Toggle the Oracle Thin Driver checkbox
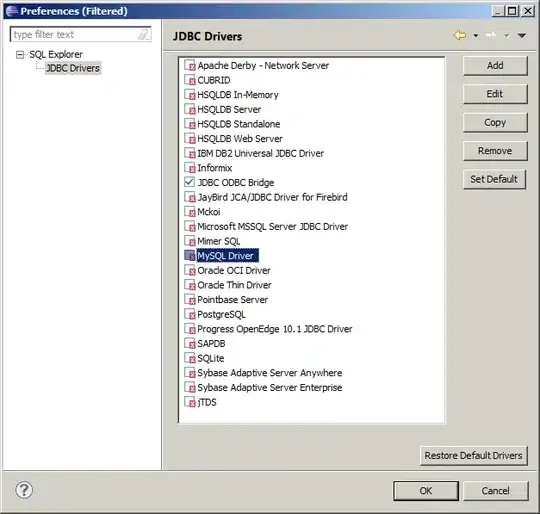This screenshot has width=540, height=514. tap(189, 285)
